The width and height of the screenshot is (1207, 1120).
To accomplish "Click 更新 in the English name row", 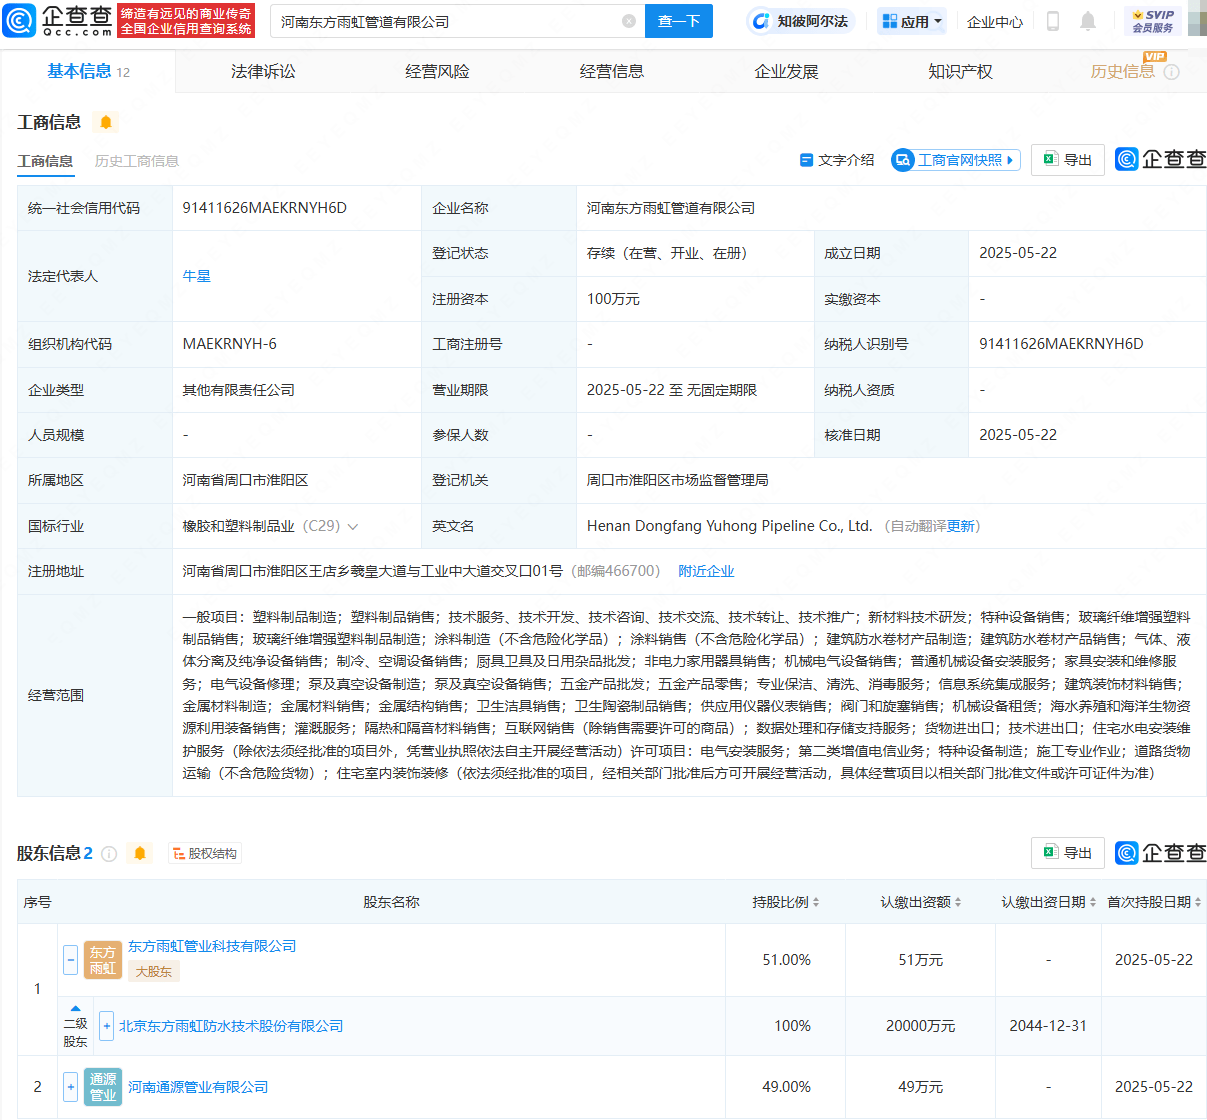I will (x=961, y=526).
